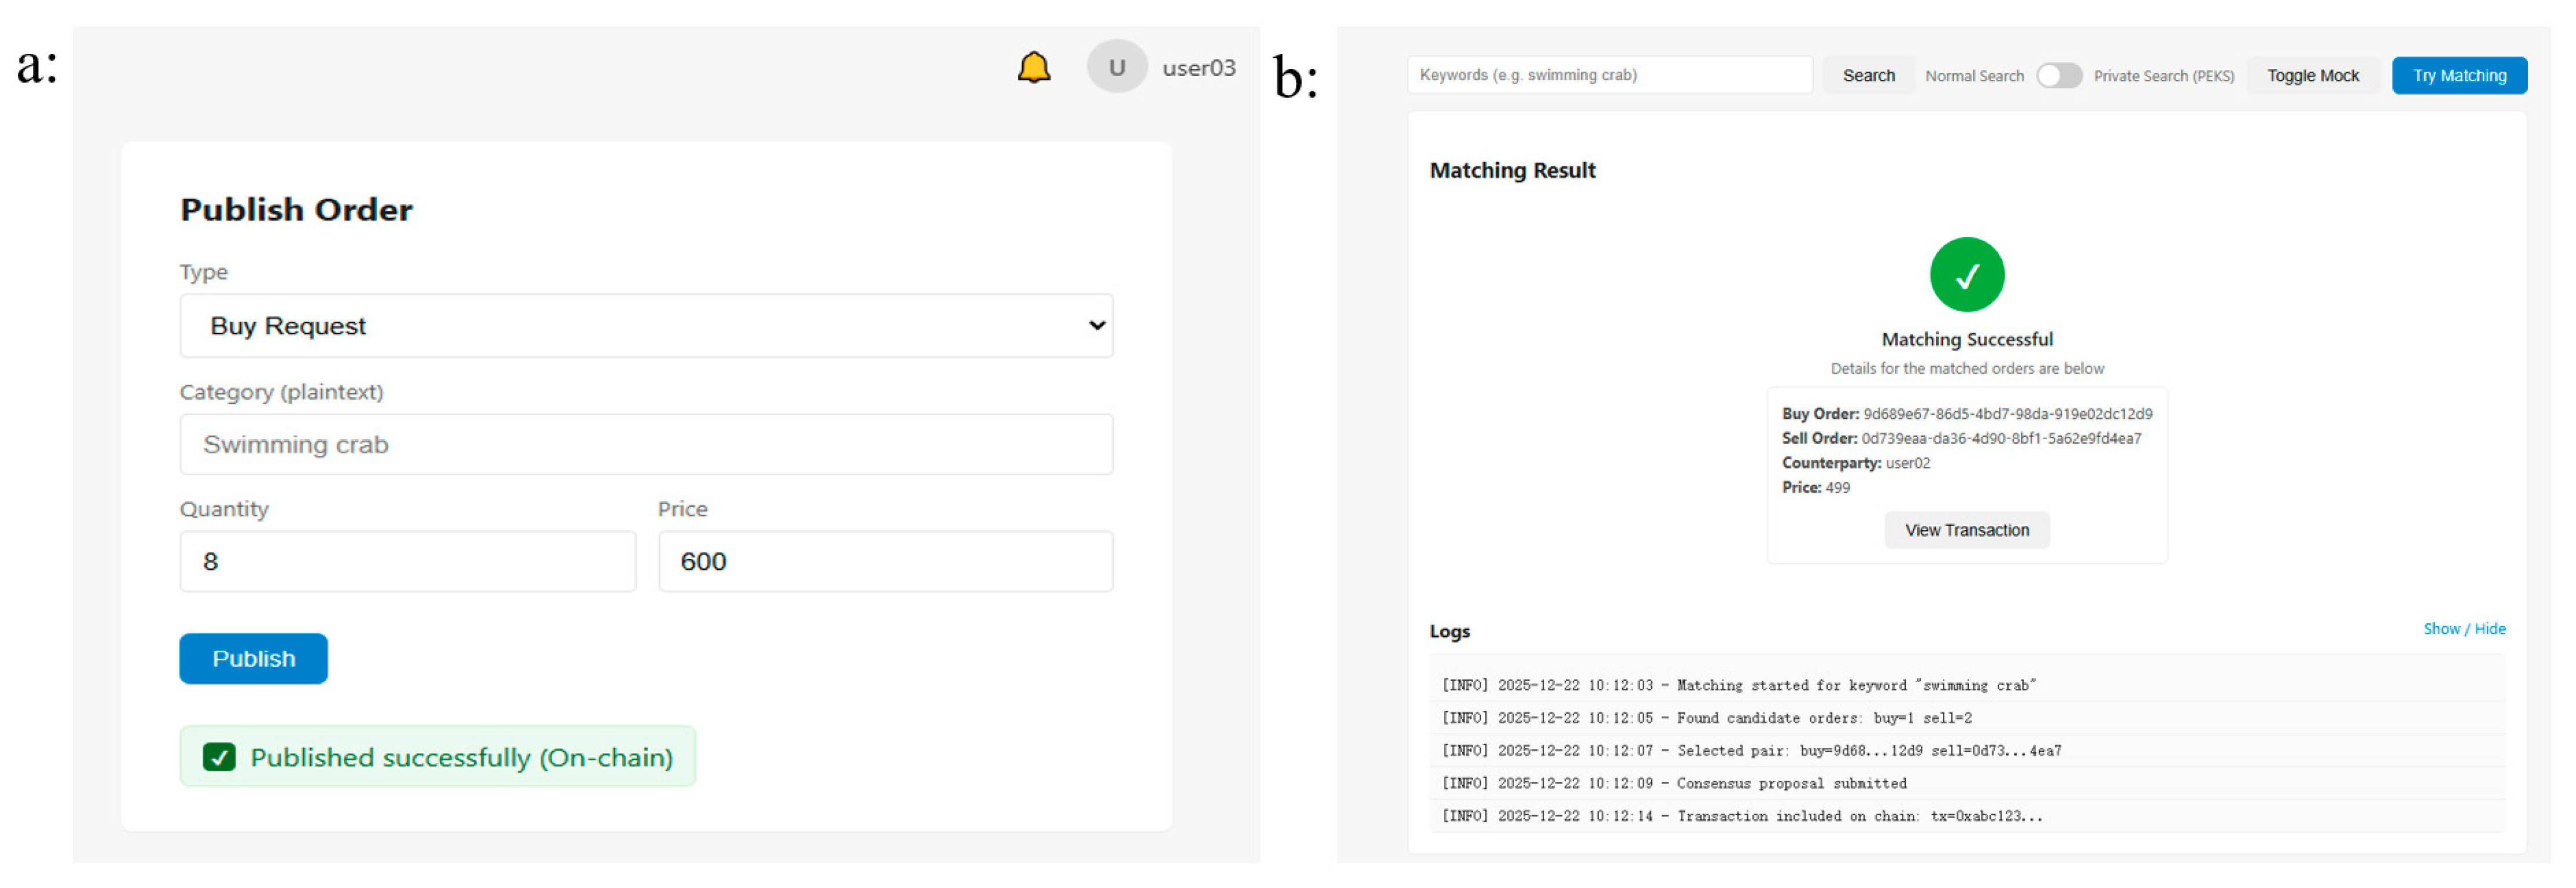Click the green Matching Successful checkmark icon
The image size is (2576, 888).
pyautogui.click(x=1966, y=275)
